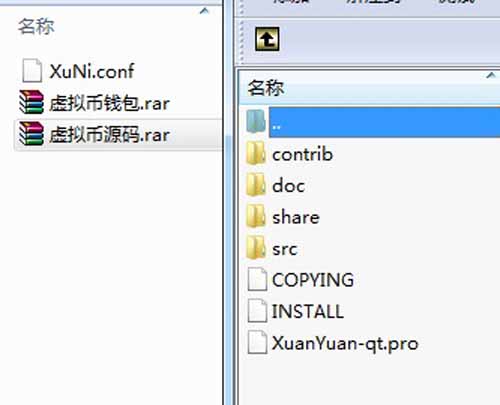
Task: Toggle sort arrow above left 名称 column
Action: [x=204, y=11]
